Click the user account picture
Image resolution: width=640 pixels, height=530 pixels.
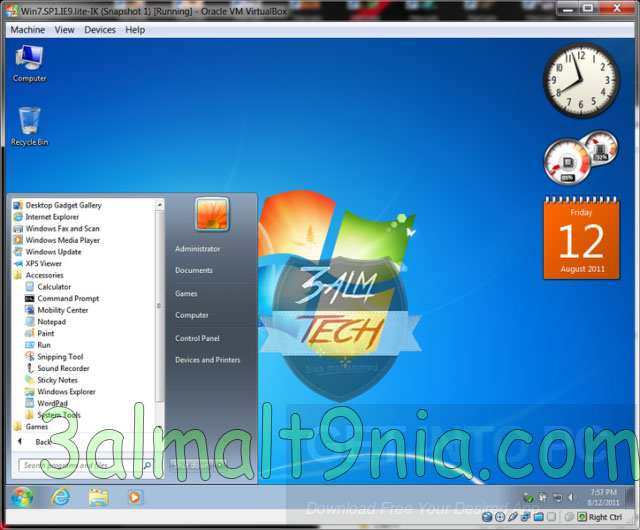[212, 214]
